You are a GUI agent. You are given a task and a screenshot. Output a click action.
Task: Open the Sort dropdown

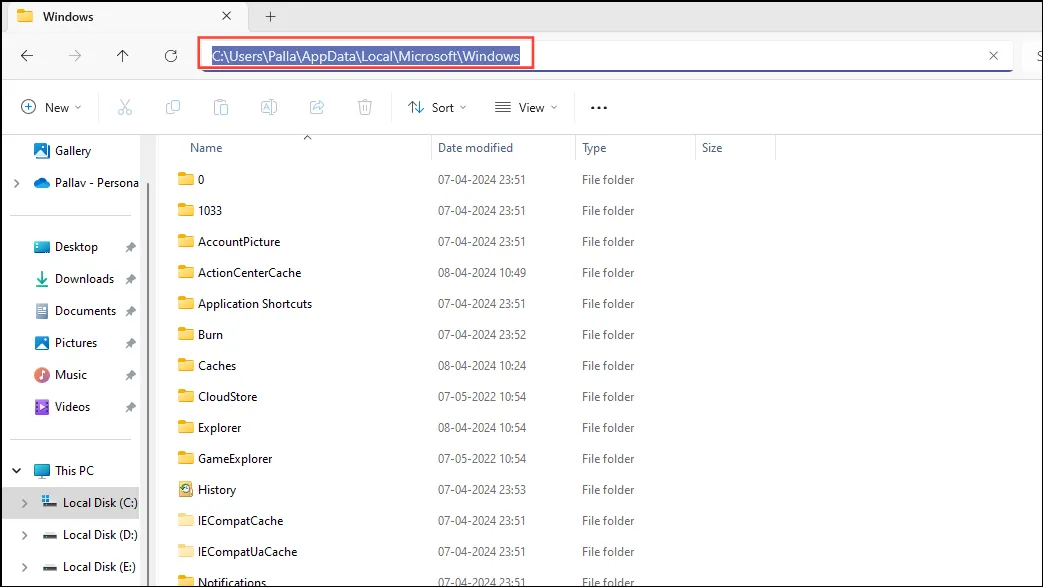tap(437, 107)
